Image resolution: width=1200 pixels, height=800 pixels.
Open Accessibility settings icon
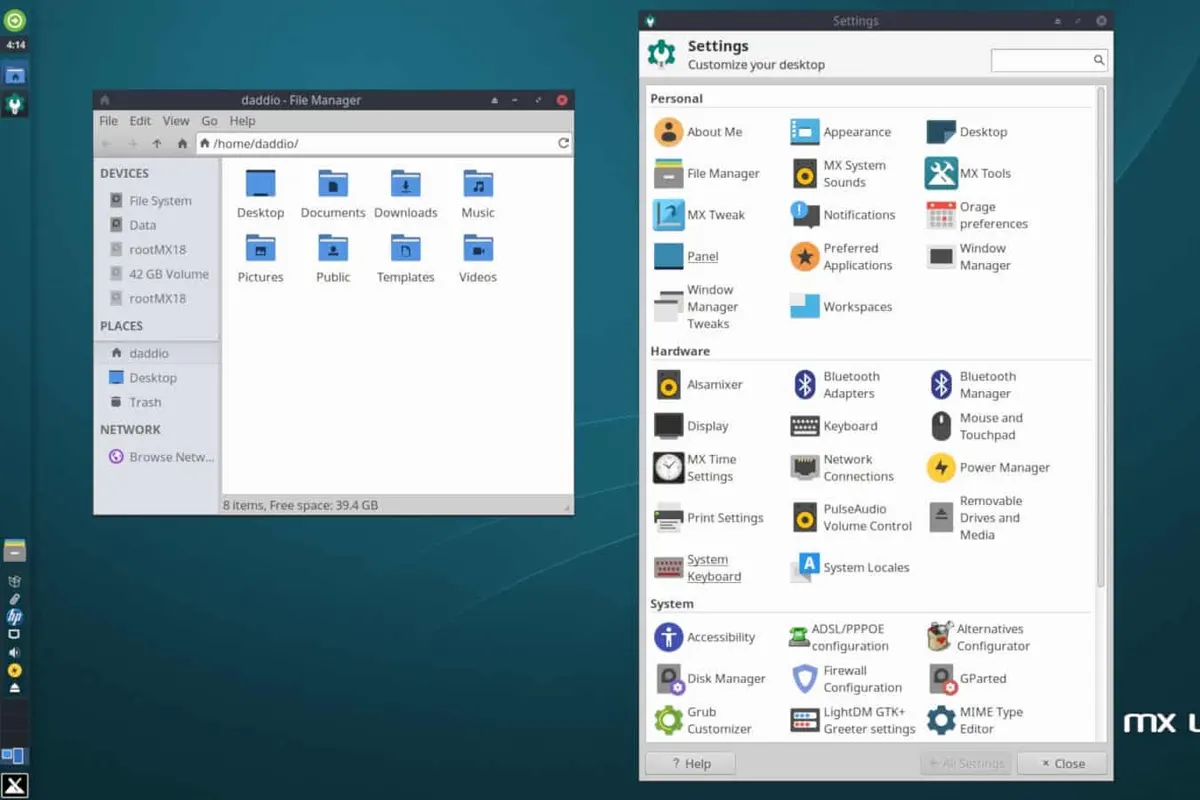(668, 637)
